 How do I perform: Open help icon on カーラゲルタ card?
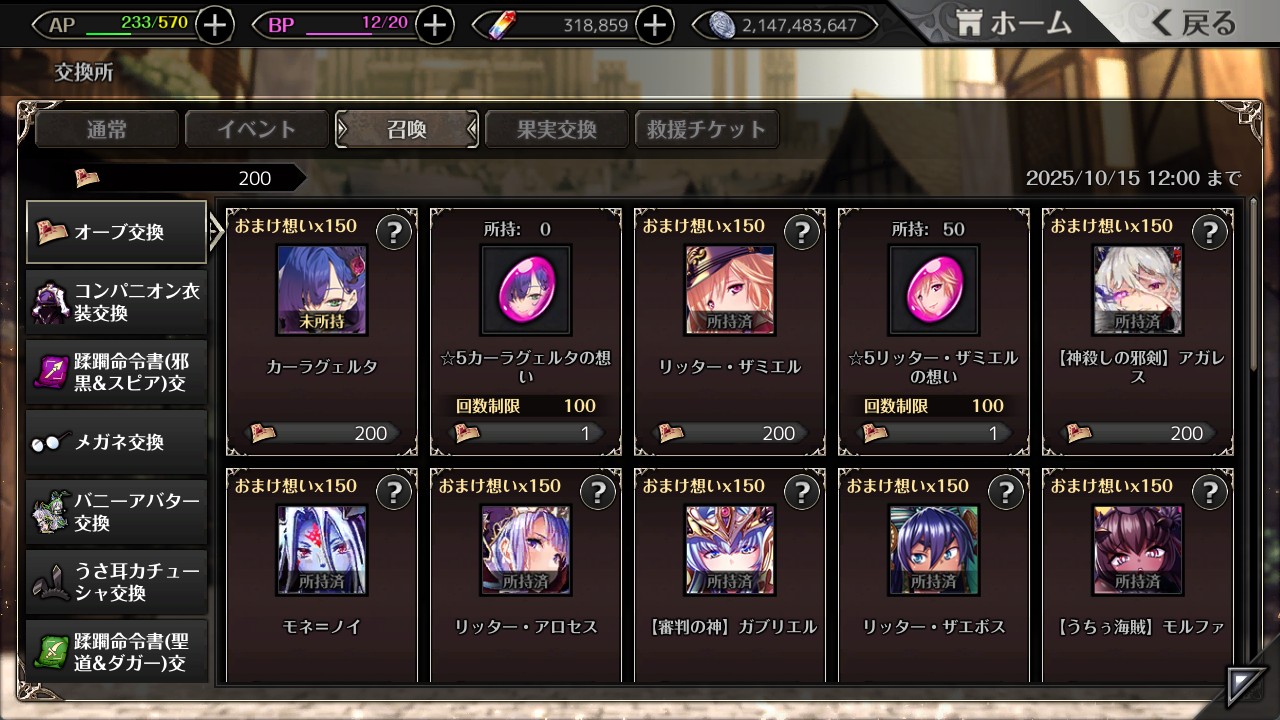coord(394,233)
